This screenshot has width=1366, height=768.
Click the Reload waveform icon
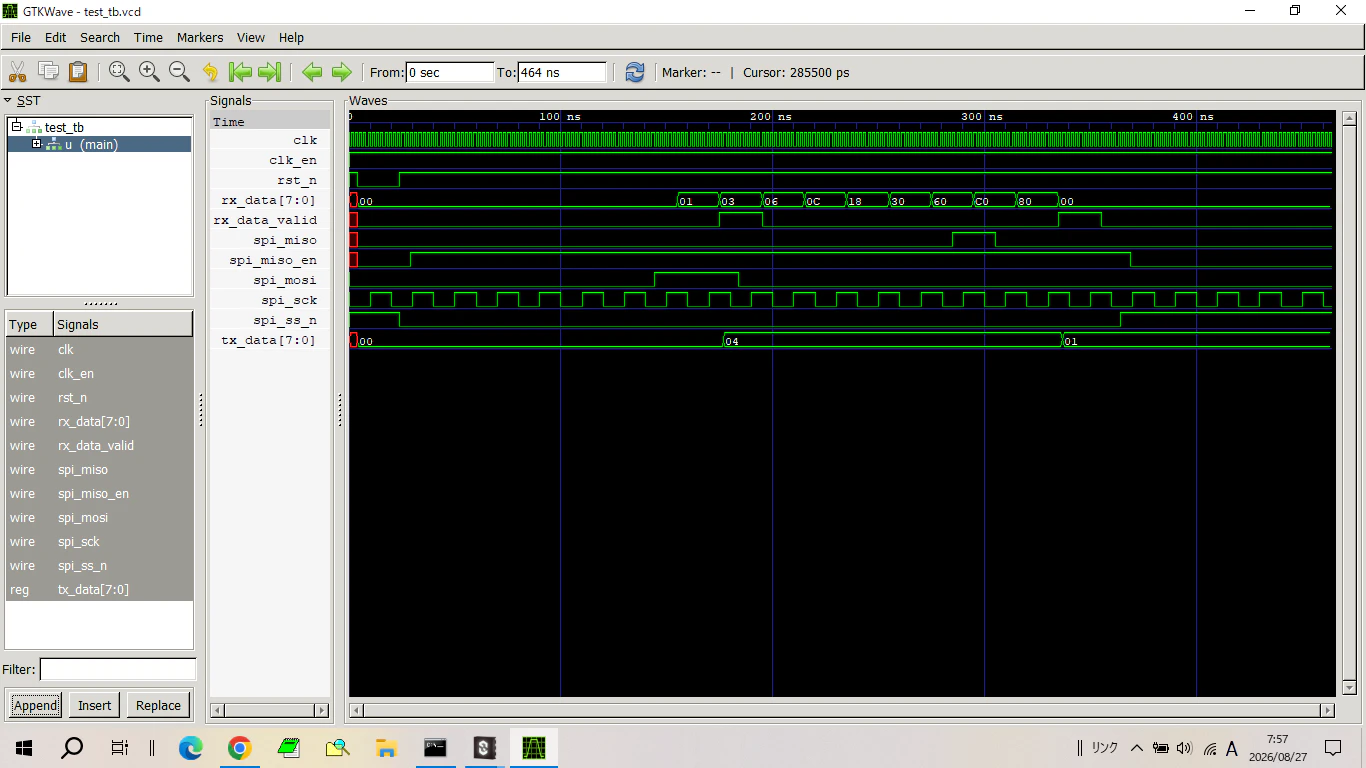(x=635, y=72)
